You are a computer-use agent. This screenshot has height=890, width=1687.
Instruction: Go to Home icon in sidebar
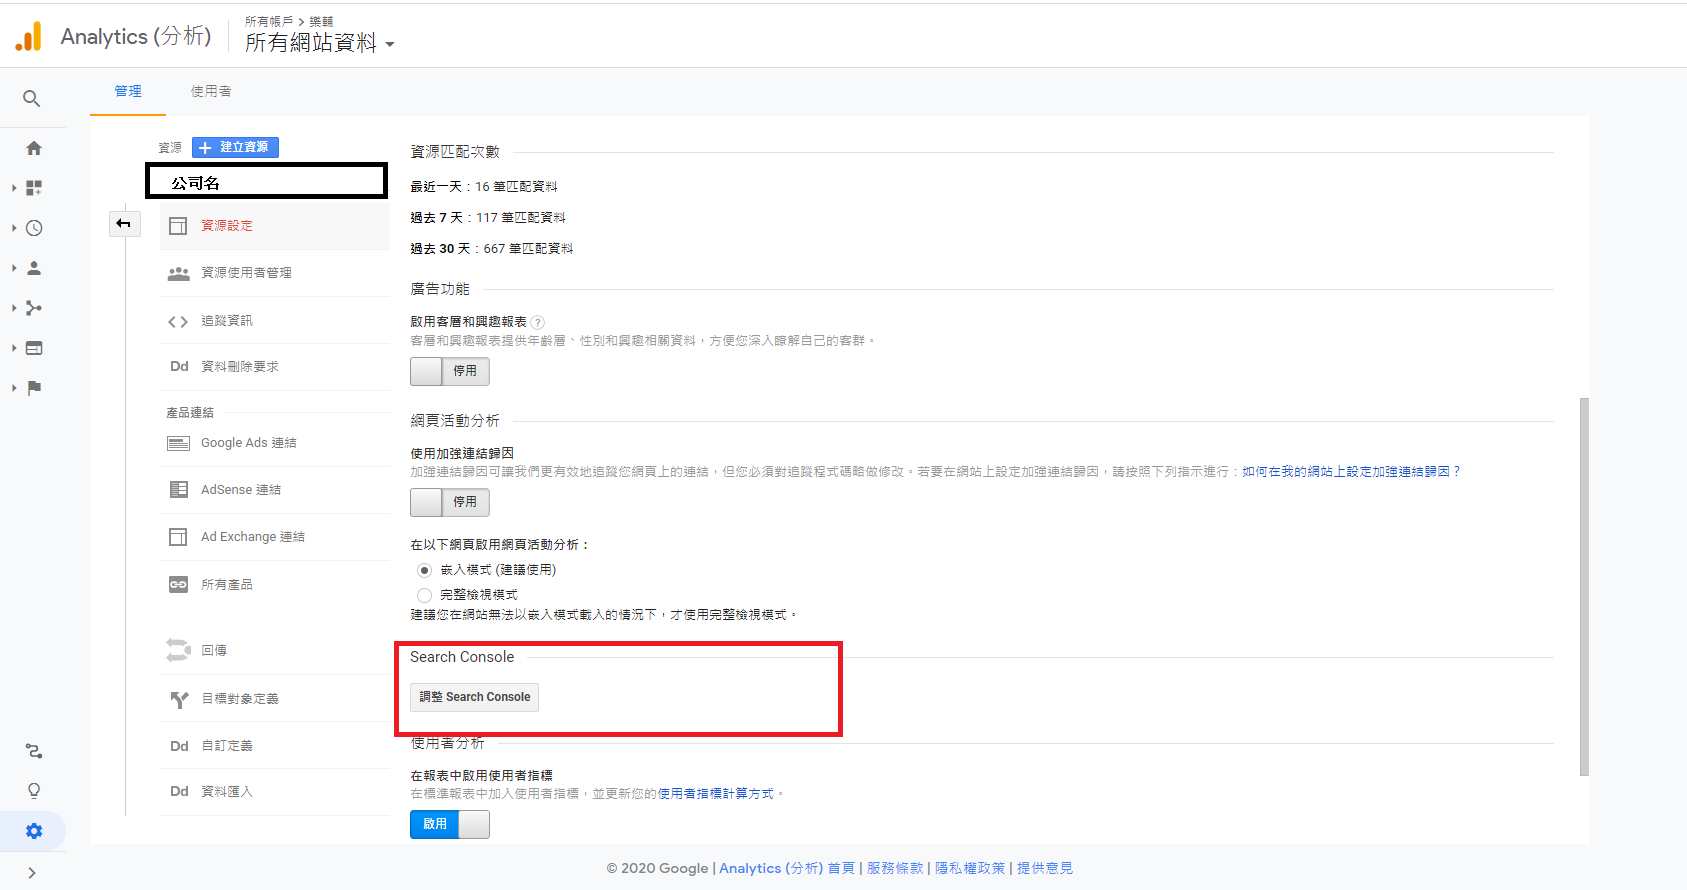(34, 148)
